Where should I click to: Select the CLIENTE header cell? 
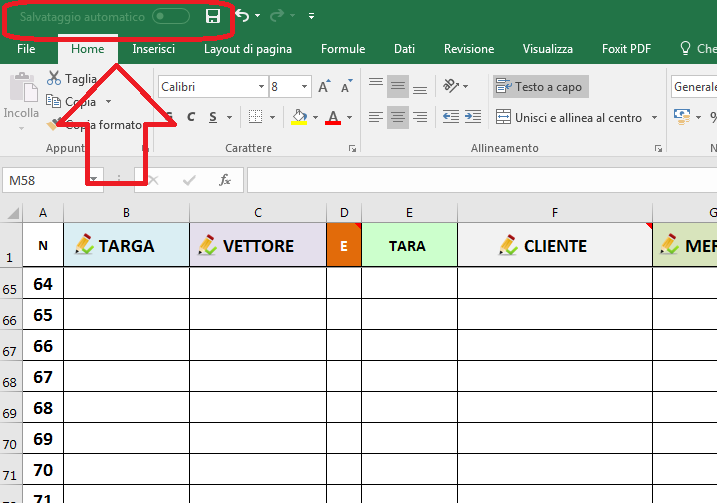555,245
